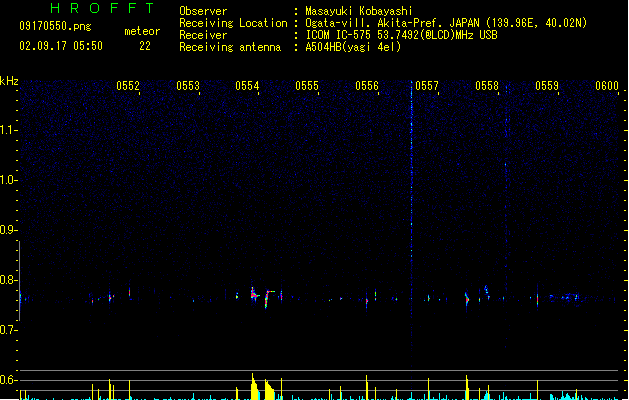Select the file name 09170550.png
The height and width of the screenshot is (400, 629).
(x=55, y=26)
